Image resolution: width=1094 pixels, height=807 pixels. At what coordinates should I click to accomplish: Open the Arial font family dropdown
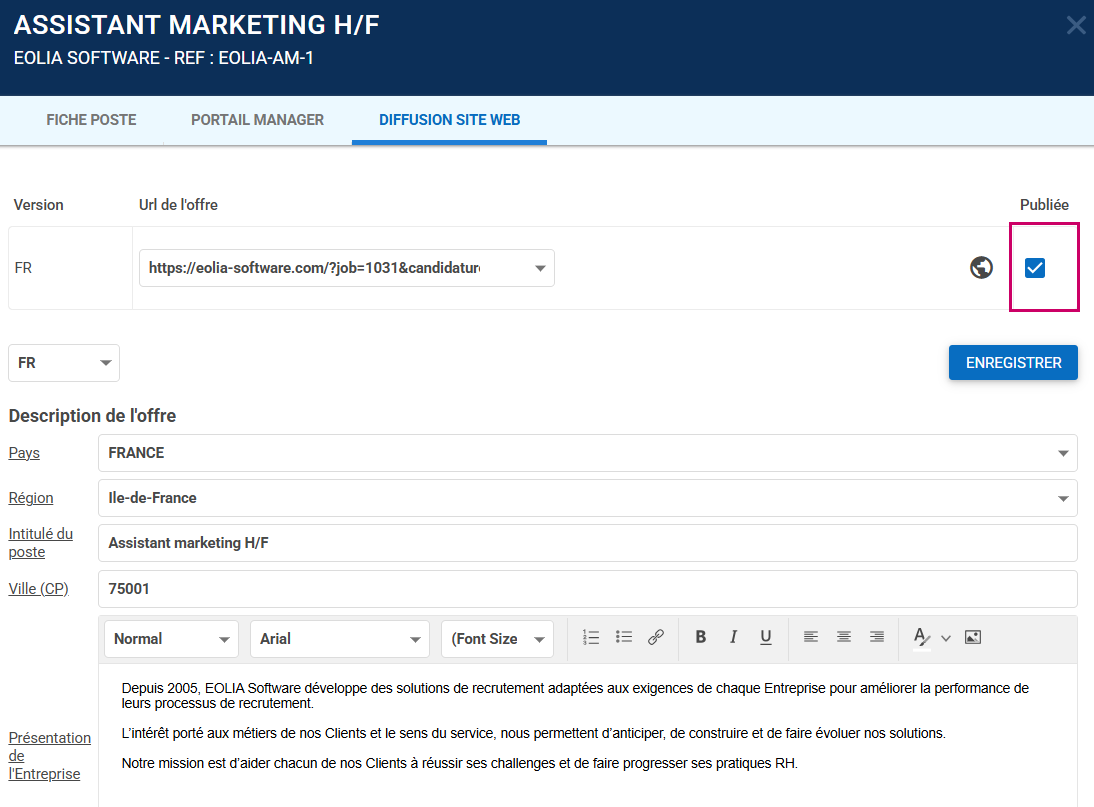(339, 639)
